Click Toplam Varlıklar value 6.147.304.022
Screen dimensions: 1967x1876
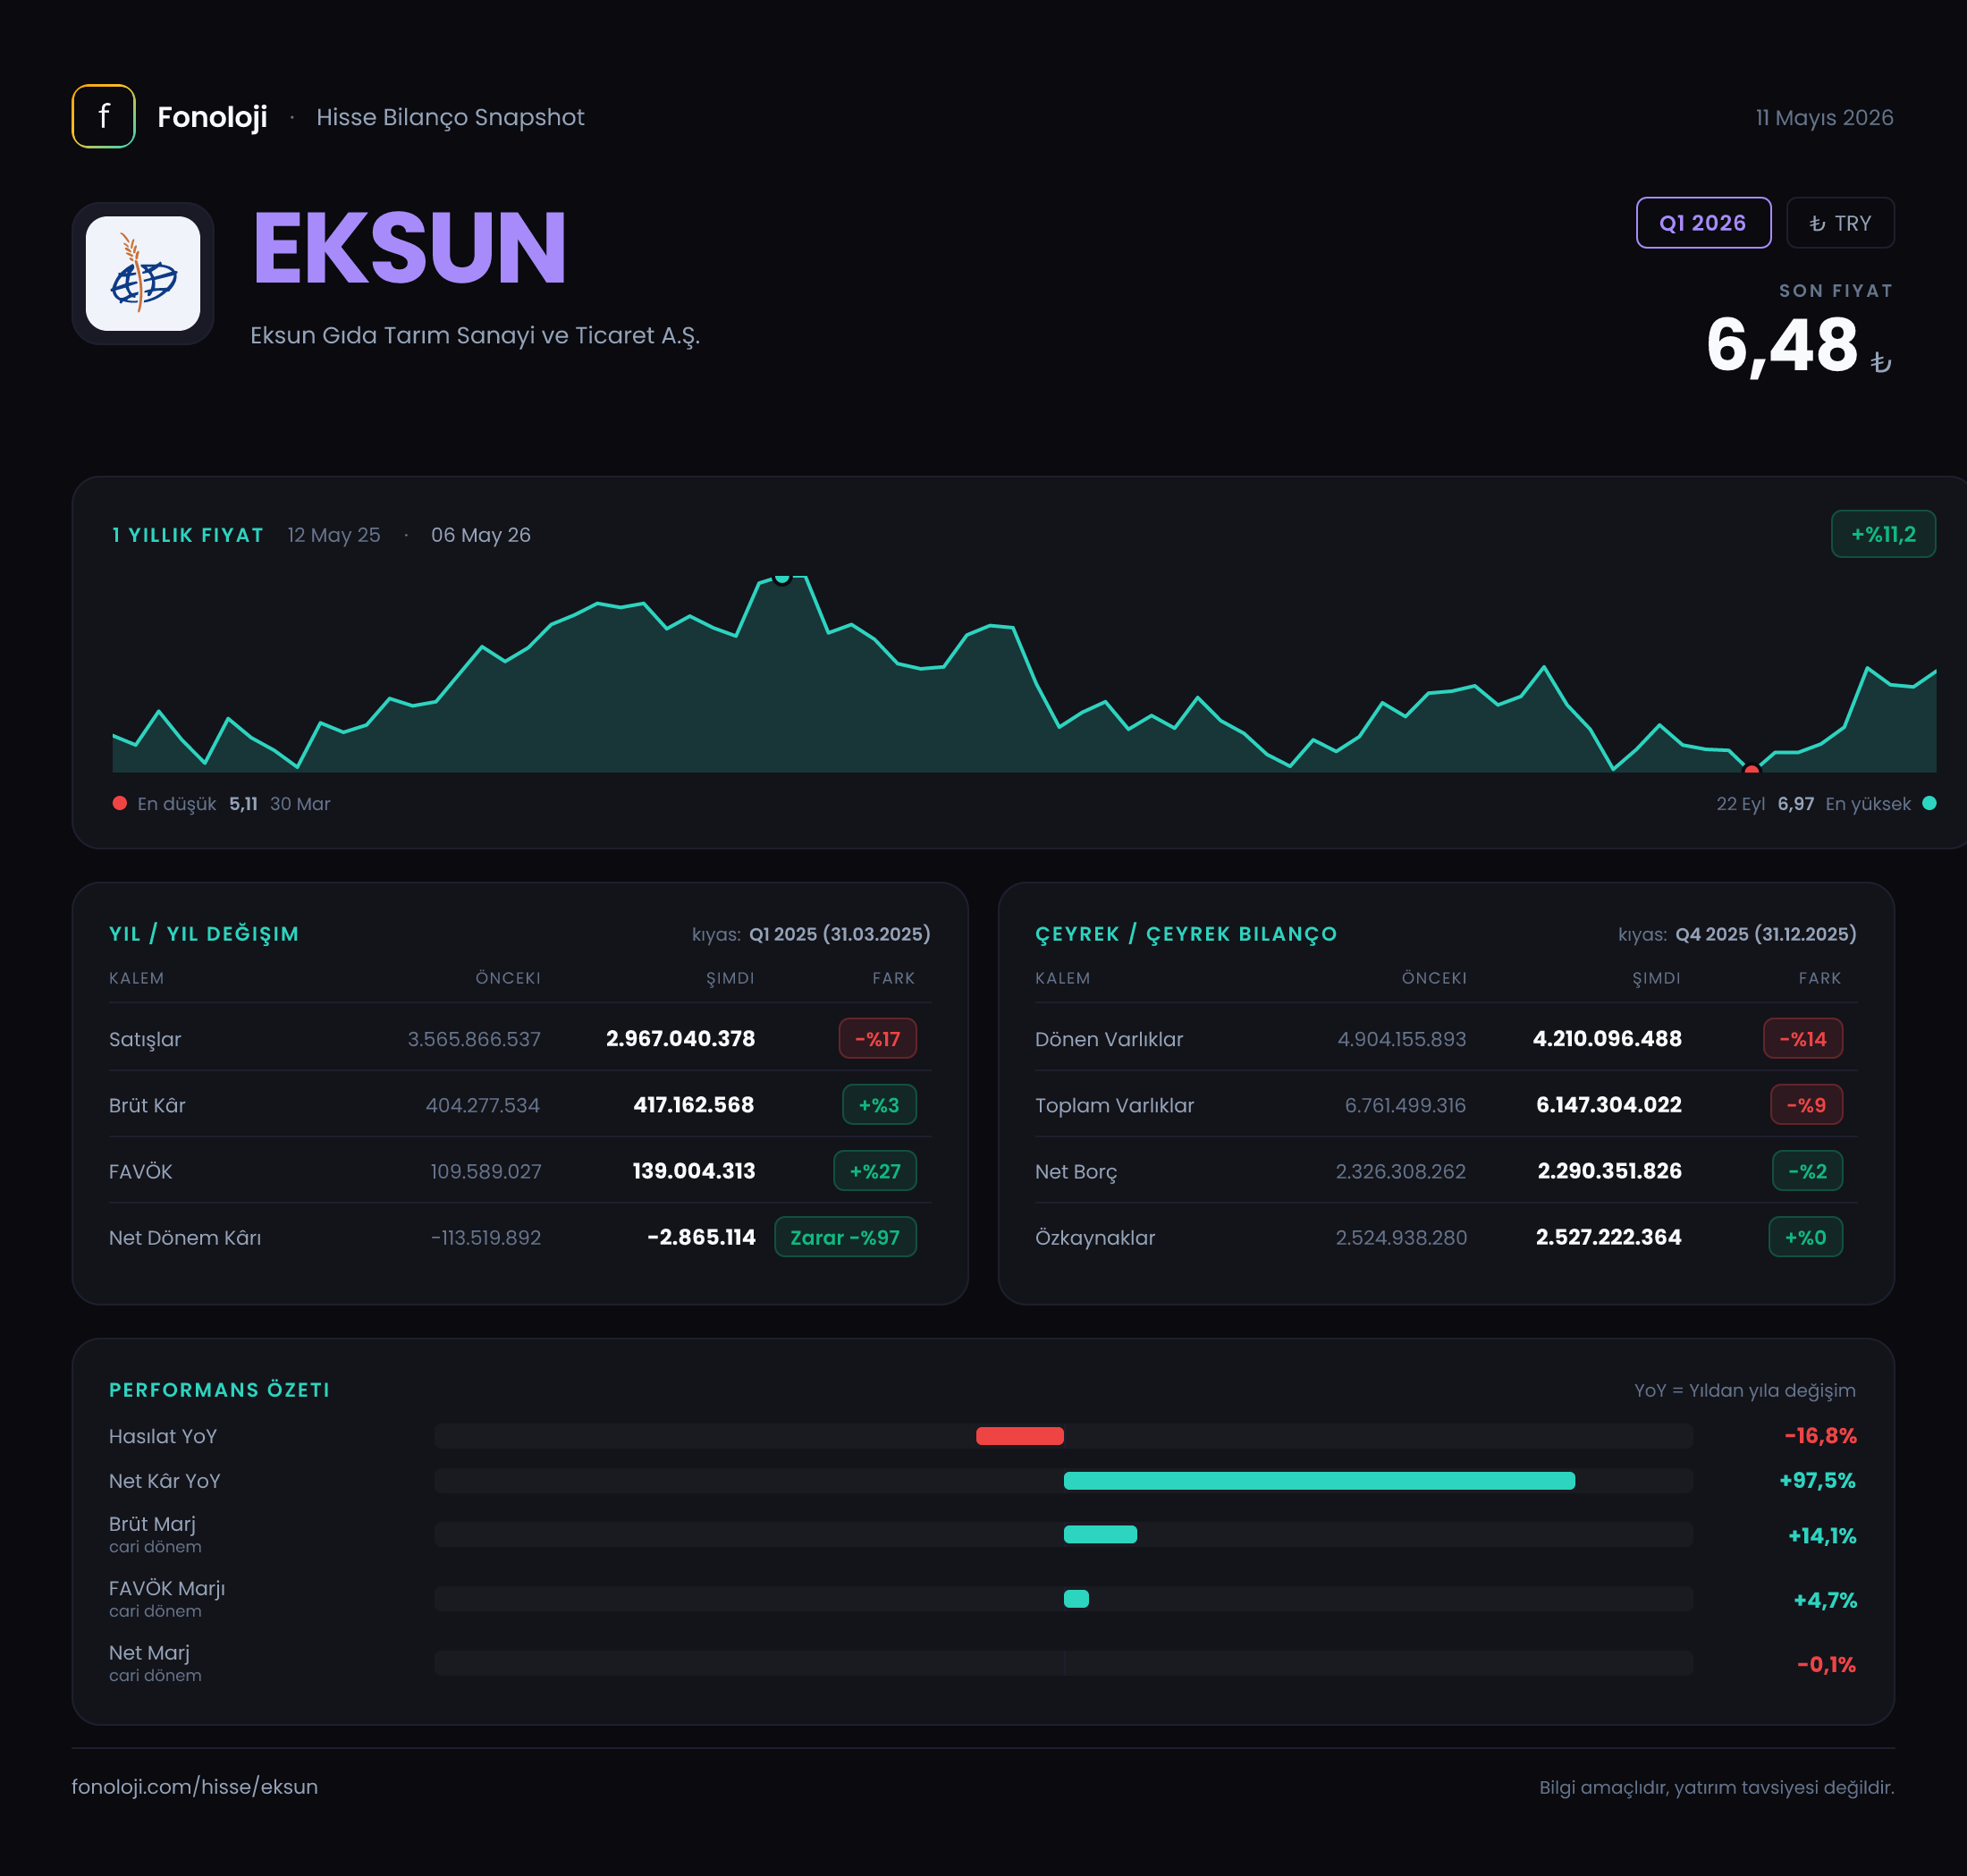[x=1608, y=1104]
